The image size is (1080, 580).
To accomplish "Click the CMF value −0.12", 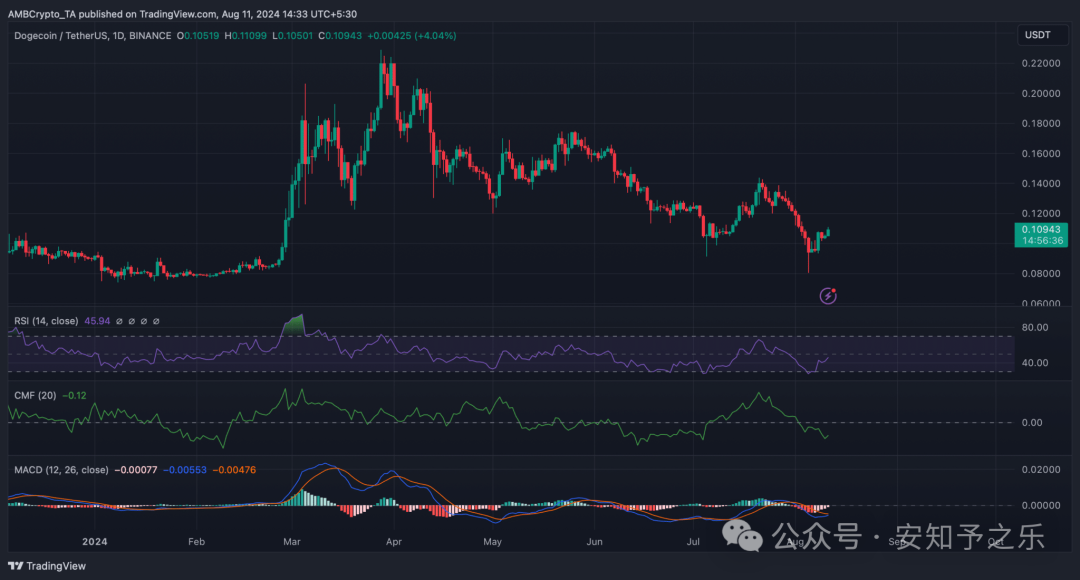I will point(74,395).
